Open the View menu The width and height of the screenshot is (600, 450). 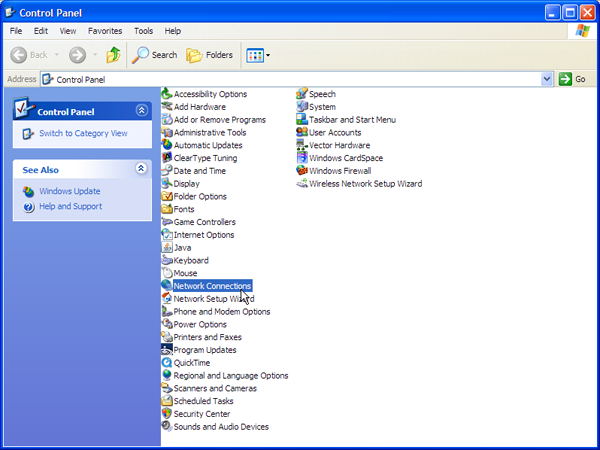coord(68,31)
